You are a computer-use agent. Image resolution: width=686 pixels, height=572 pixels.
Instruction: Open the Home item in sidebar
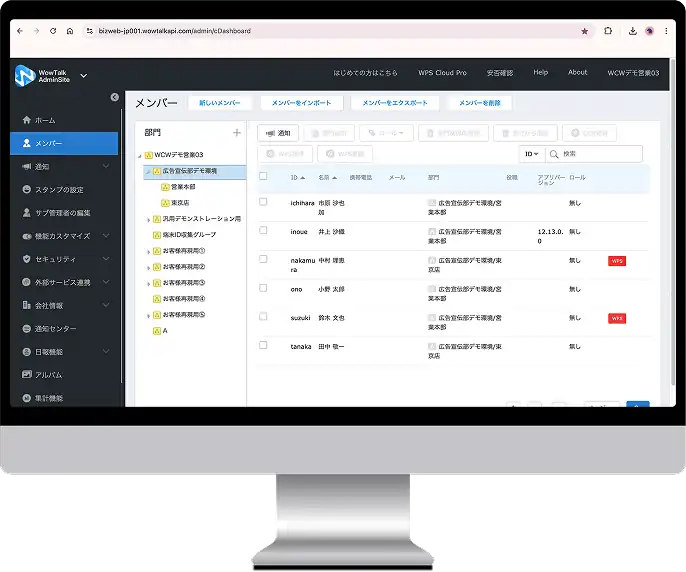tap(64, 120)
